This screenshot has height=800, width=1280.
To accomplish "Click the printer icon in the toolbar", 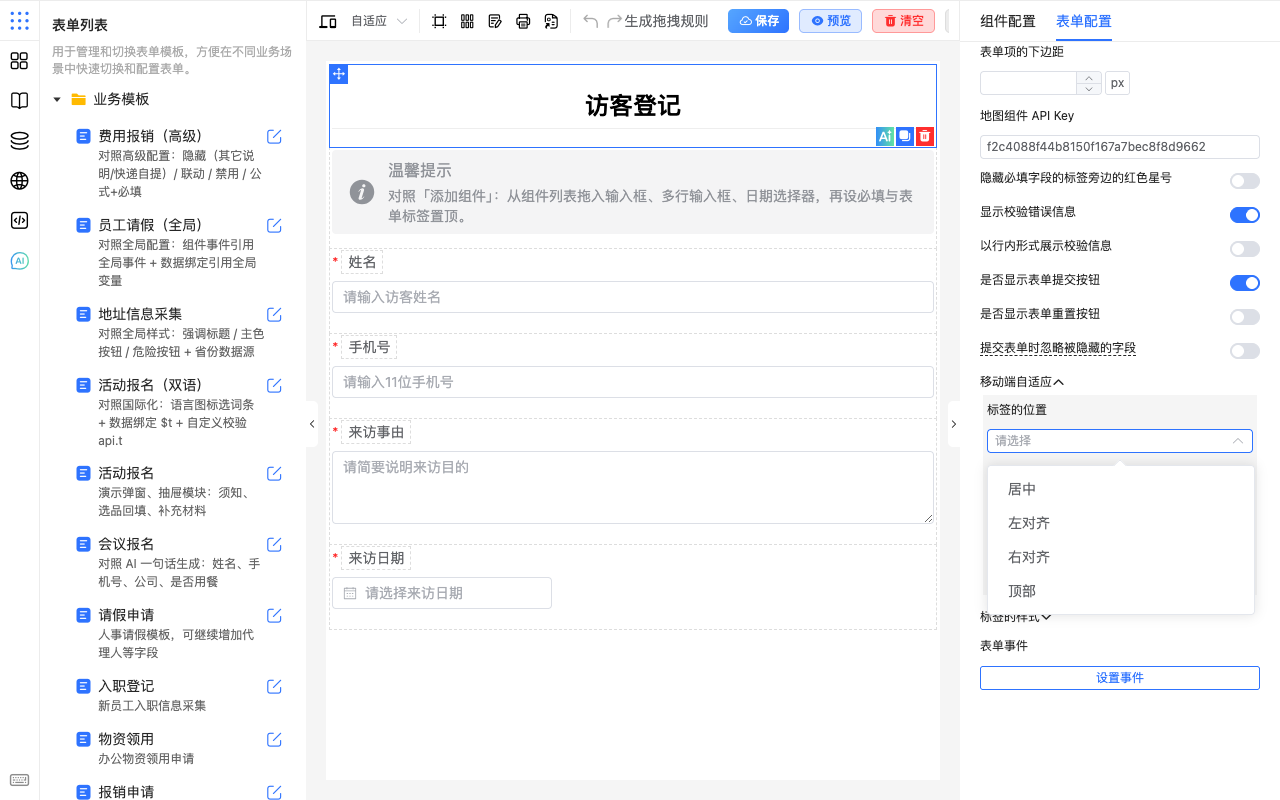I will (x=523, y=21).
